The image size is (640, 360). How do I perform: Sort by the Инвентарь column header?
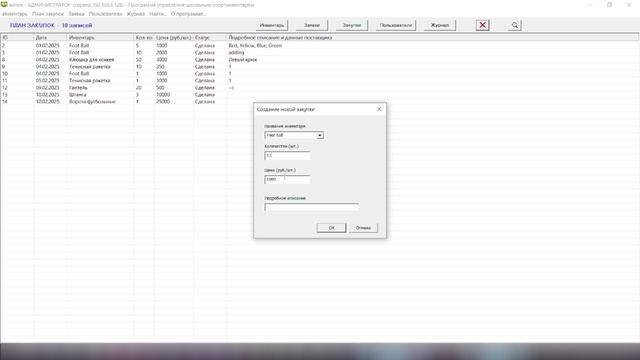coord(100,38)
